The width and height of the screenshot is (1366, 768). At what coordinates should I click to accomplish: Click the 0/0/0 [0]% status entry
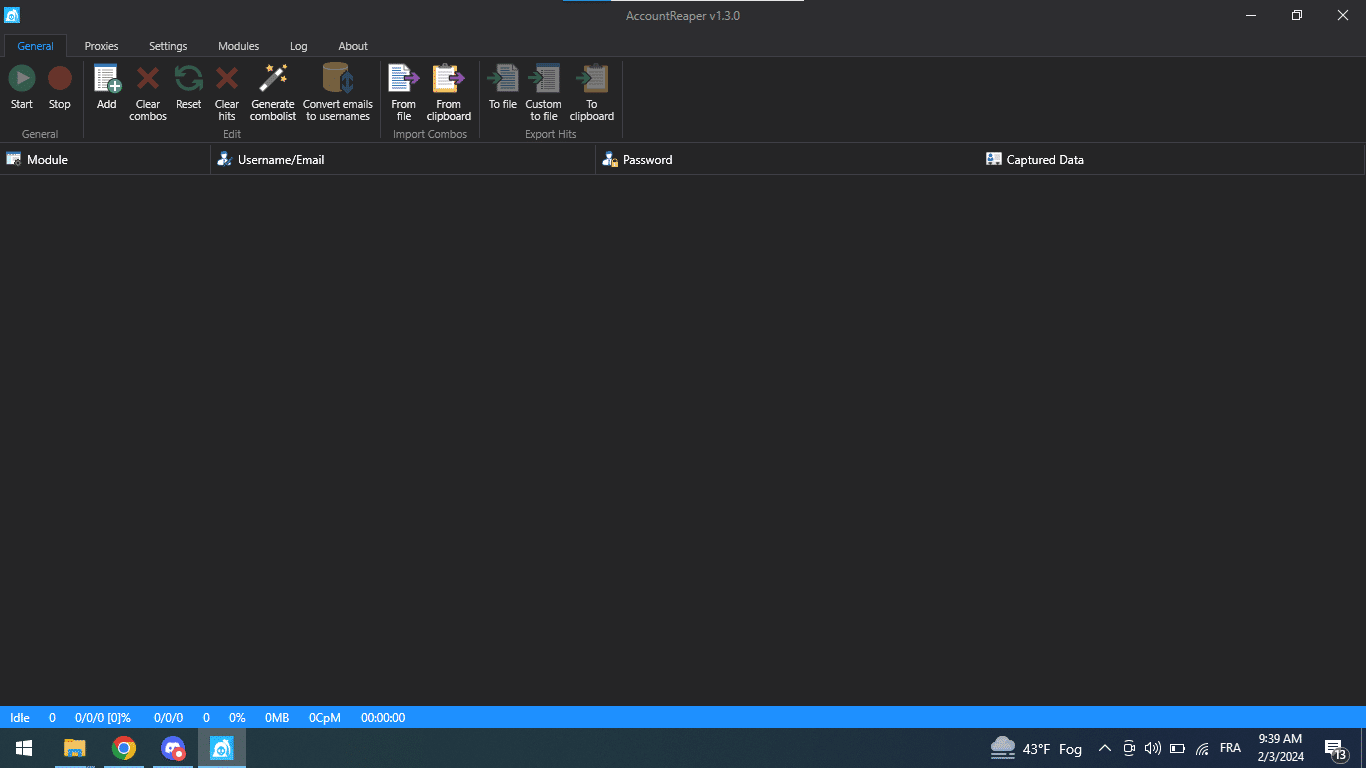coord(103,718)
